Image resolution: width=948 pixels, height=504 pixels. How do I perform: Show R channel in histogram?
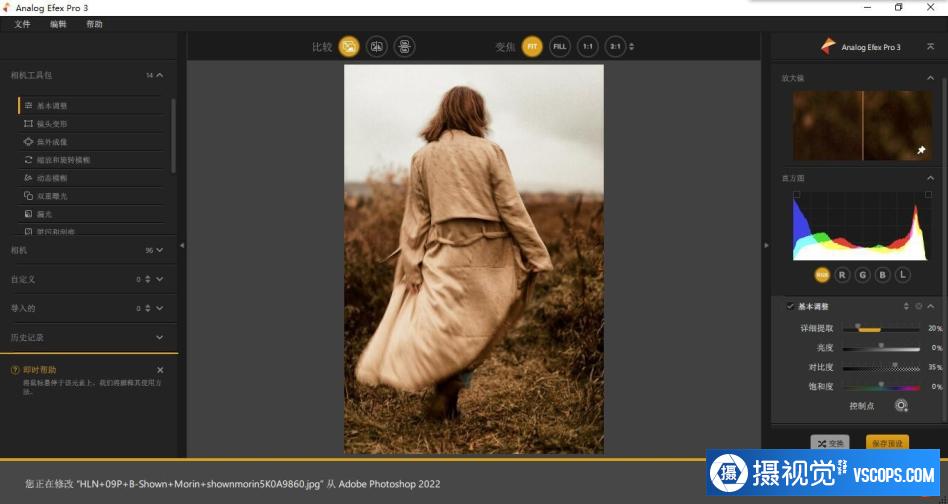tap(842, 275)
